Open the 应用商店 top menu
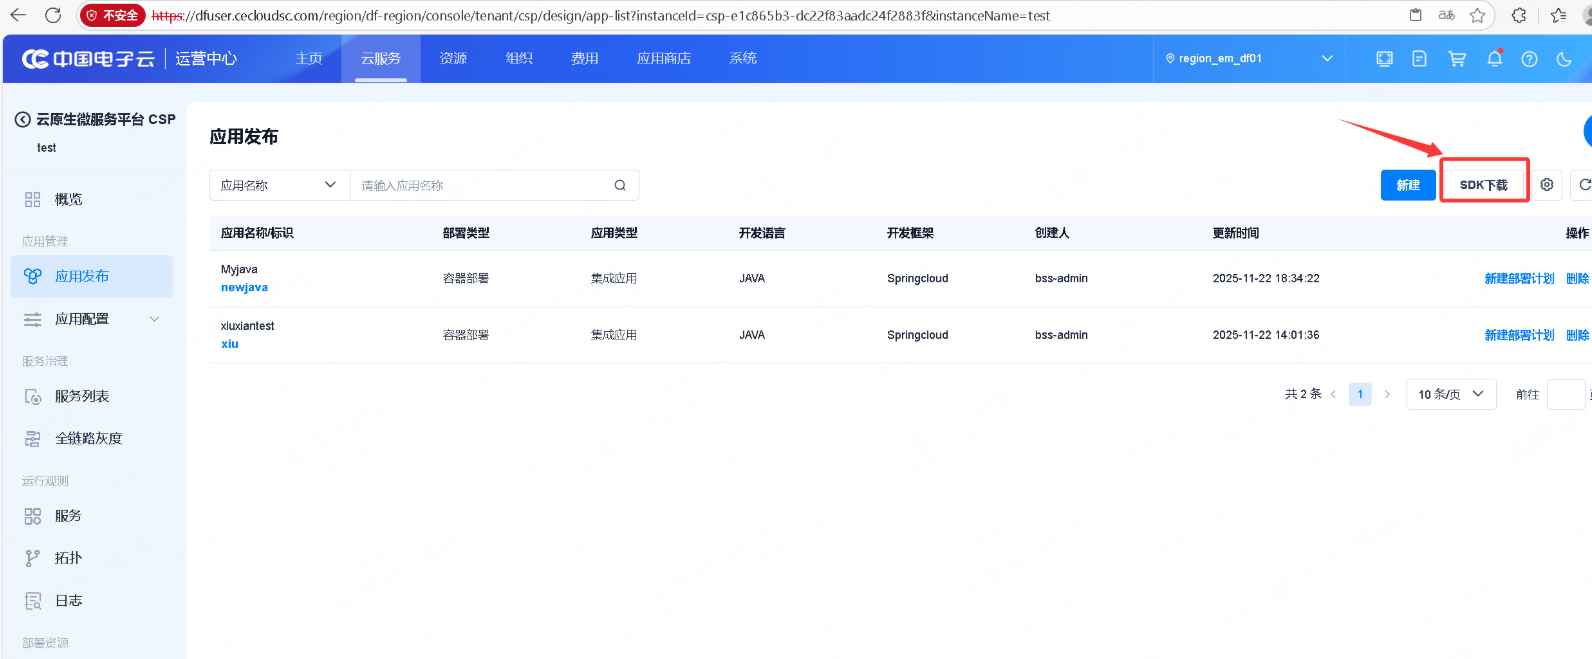 pyautogui.click(x=663, y=59)
